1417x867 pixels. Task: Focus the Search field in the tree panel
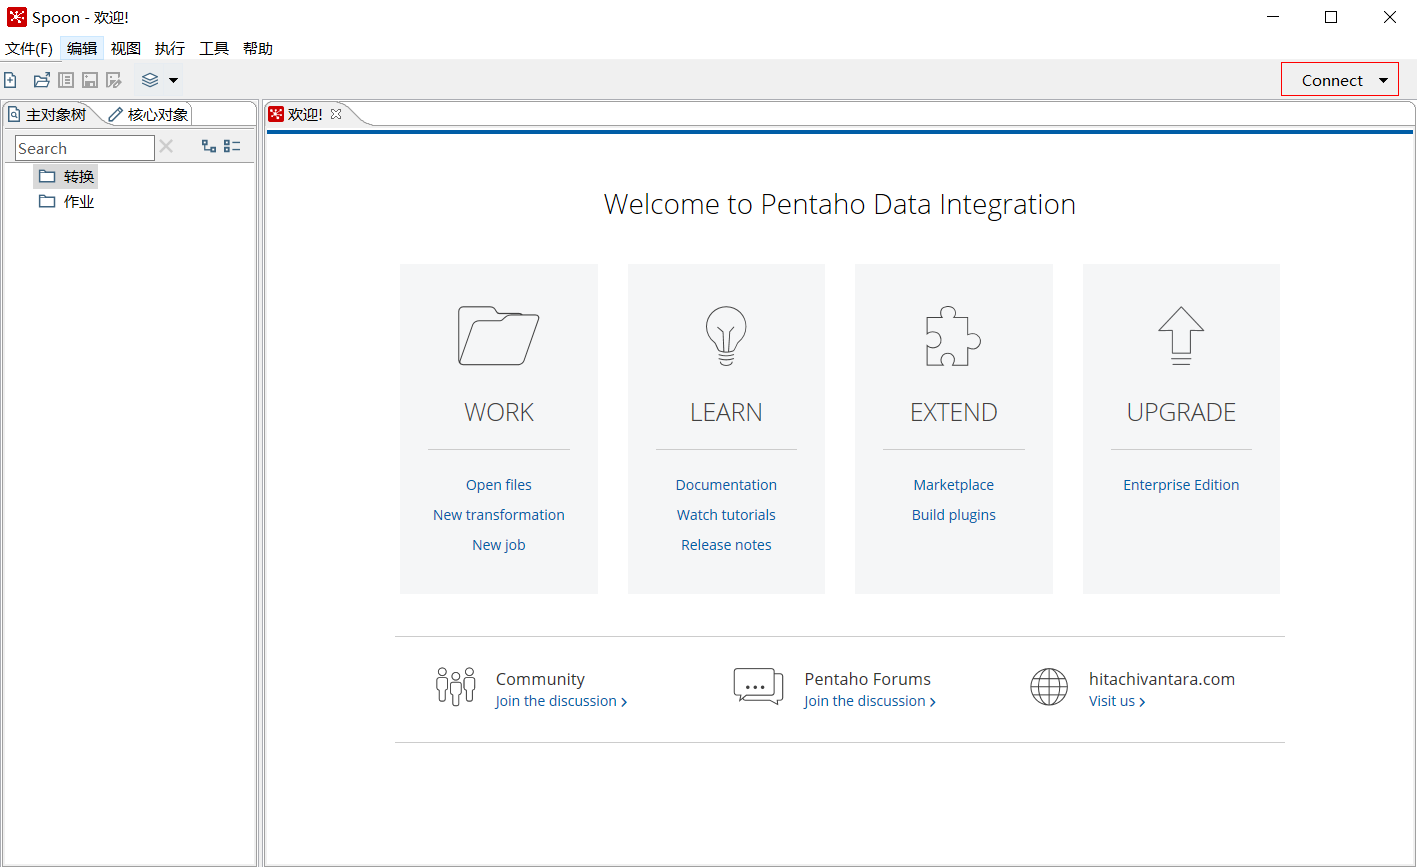point(85,148)
